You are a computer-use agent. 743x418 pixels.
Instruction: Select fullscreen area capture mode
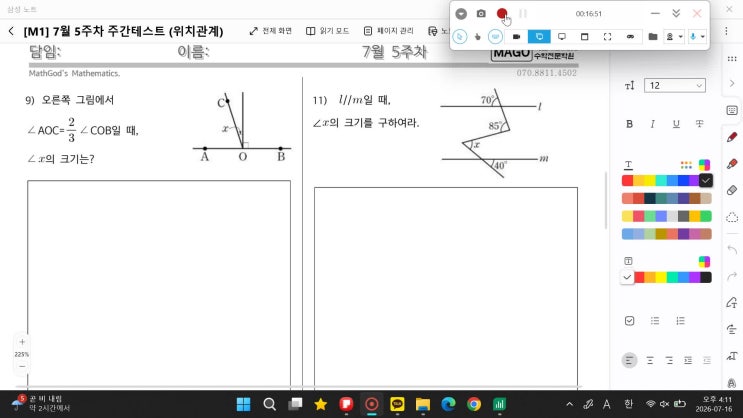point(607,36)
